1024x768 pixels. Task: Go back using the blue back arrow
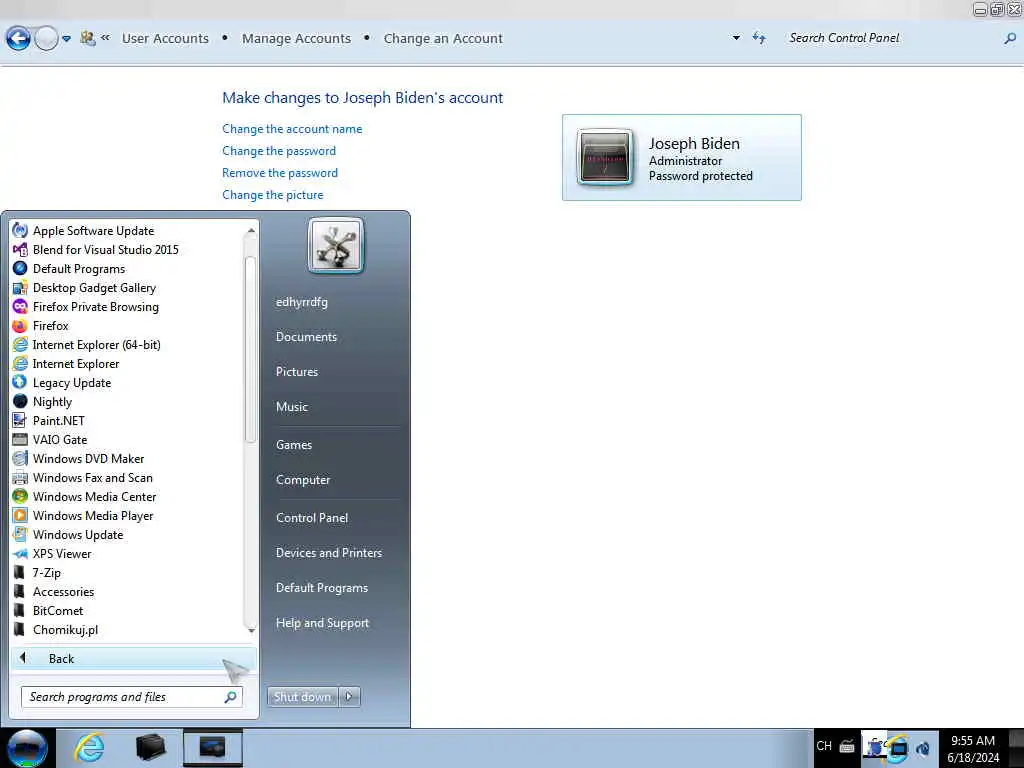18,39
